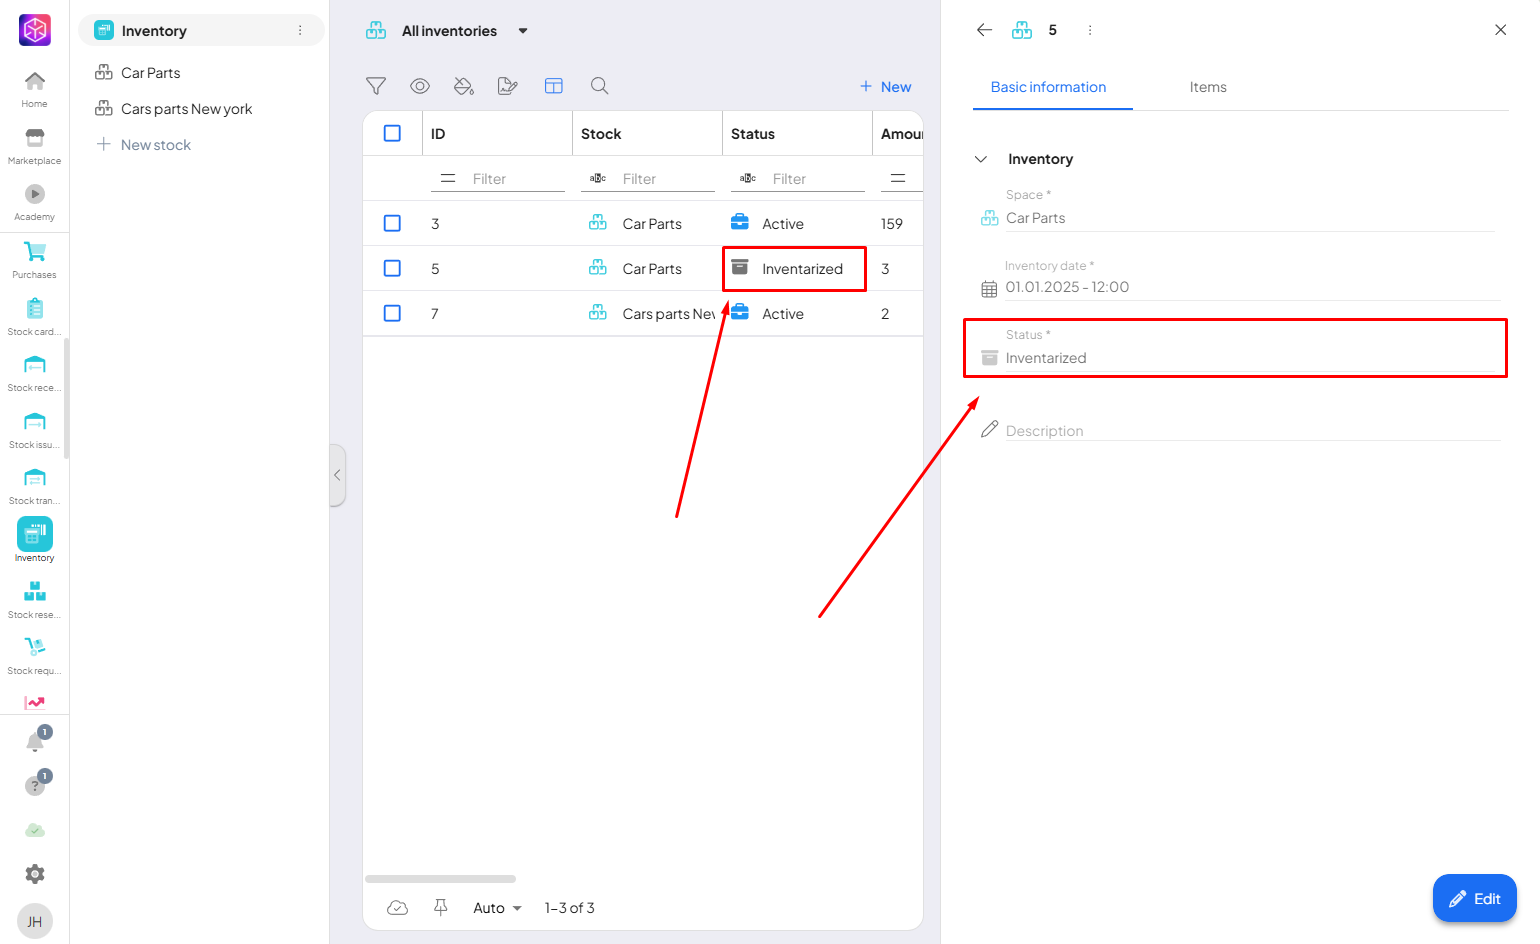Switch to the Items tab
This screenshot has height=944, width=1540.
click(x=1207, y=87)
